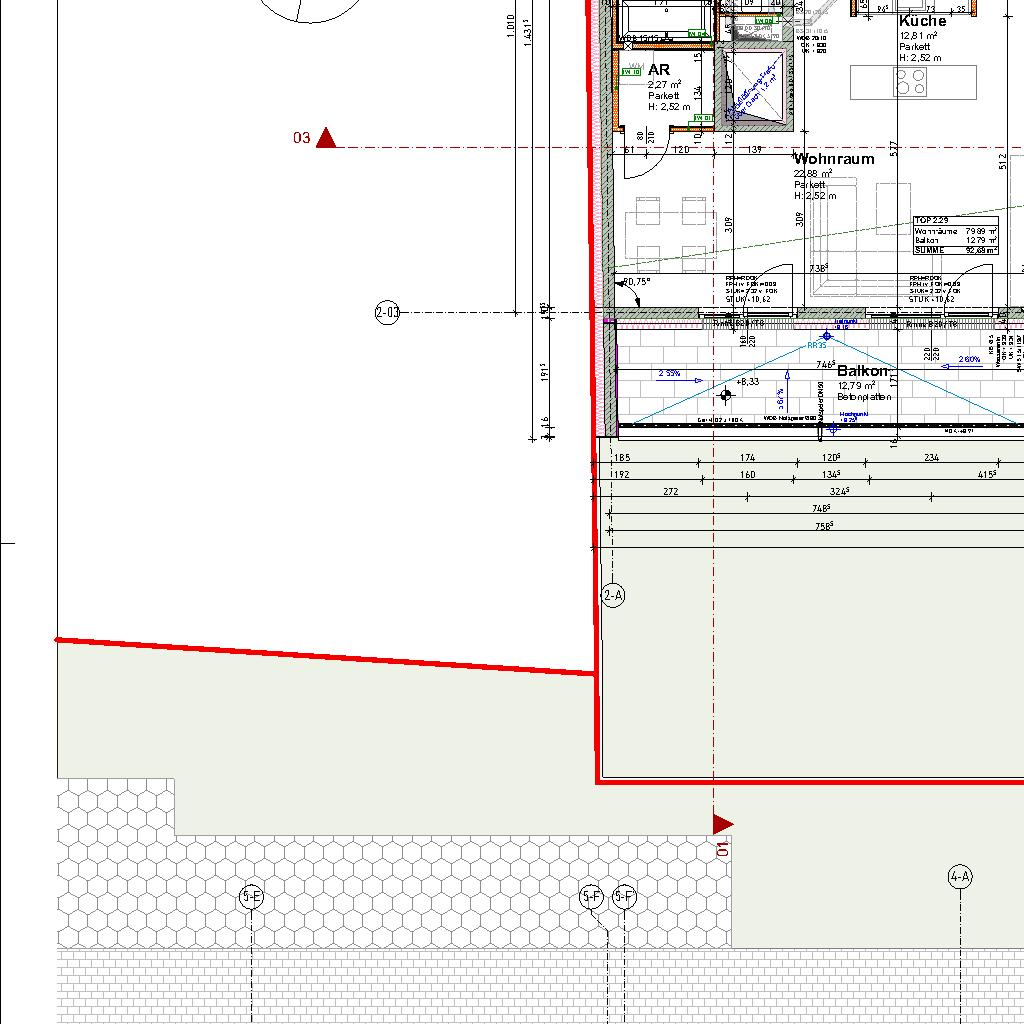Select the Balkon room label

click(861, 371)
